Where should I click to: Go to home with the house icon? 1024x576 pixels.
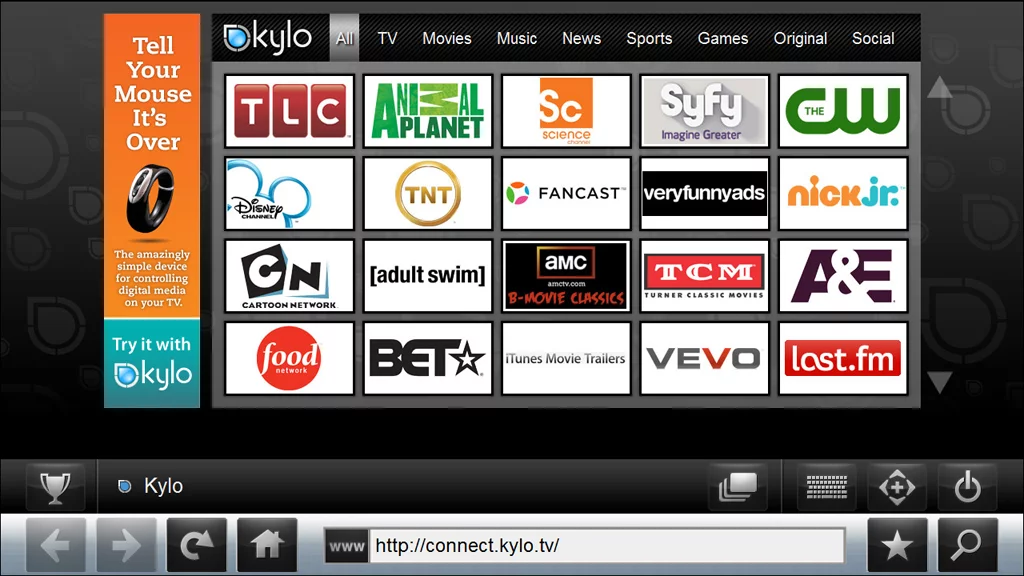267,545
